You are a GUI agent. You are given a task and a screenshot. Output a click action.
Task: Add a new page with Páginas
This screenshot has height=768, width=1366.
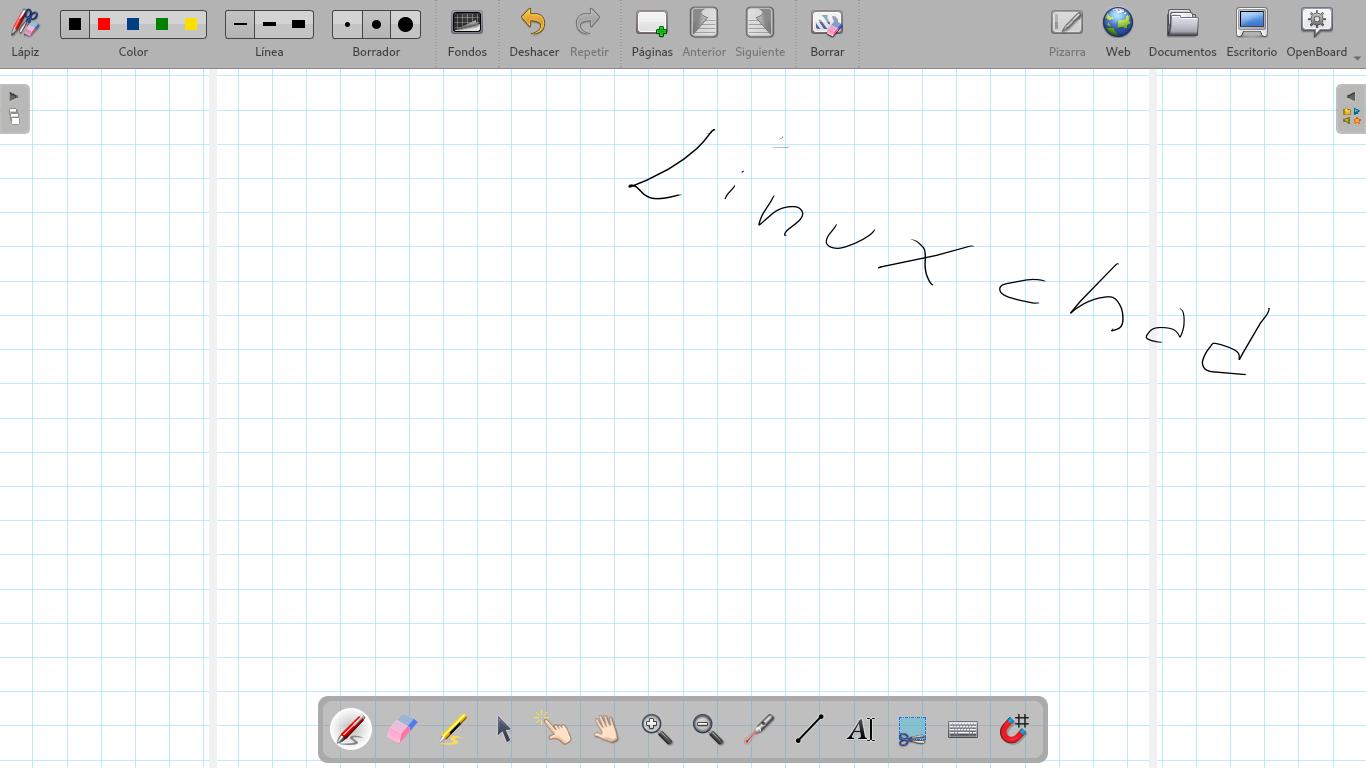tap(652, 33)
